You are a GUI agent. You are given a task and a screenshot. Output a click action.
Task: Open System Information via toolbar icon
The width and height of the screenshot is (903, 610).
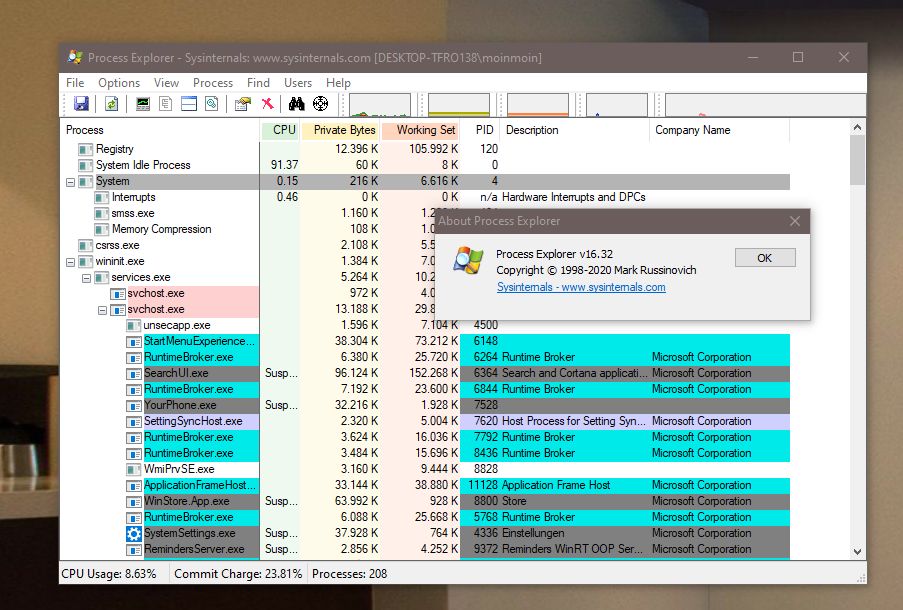142,104
